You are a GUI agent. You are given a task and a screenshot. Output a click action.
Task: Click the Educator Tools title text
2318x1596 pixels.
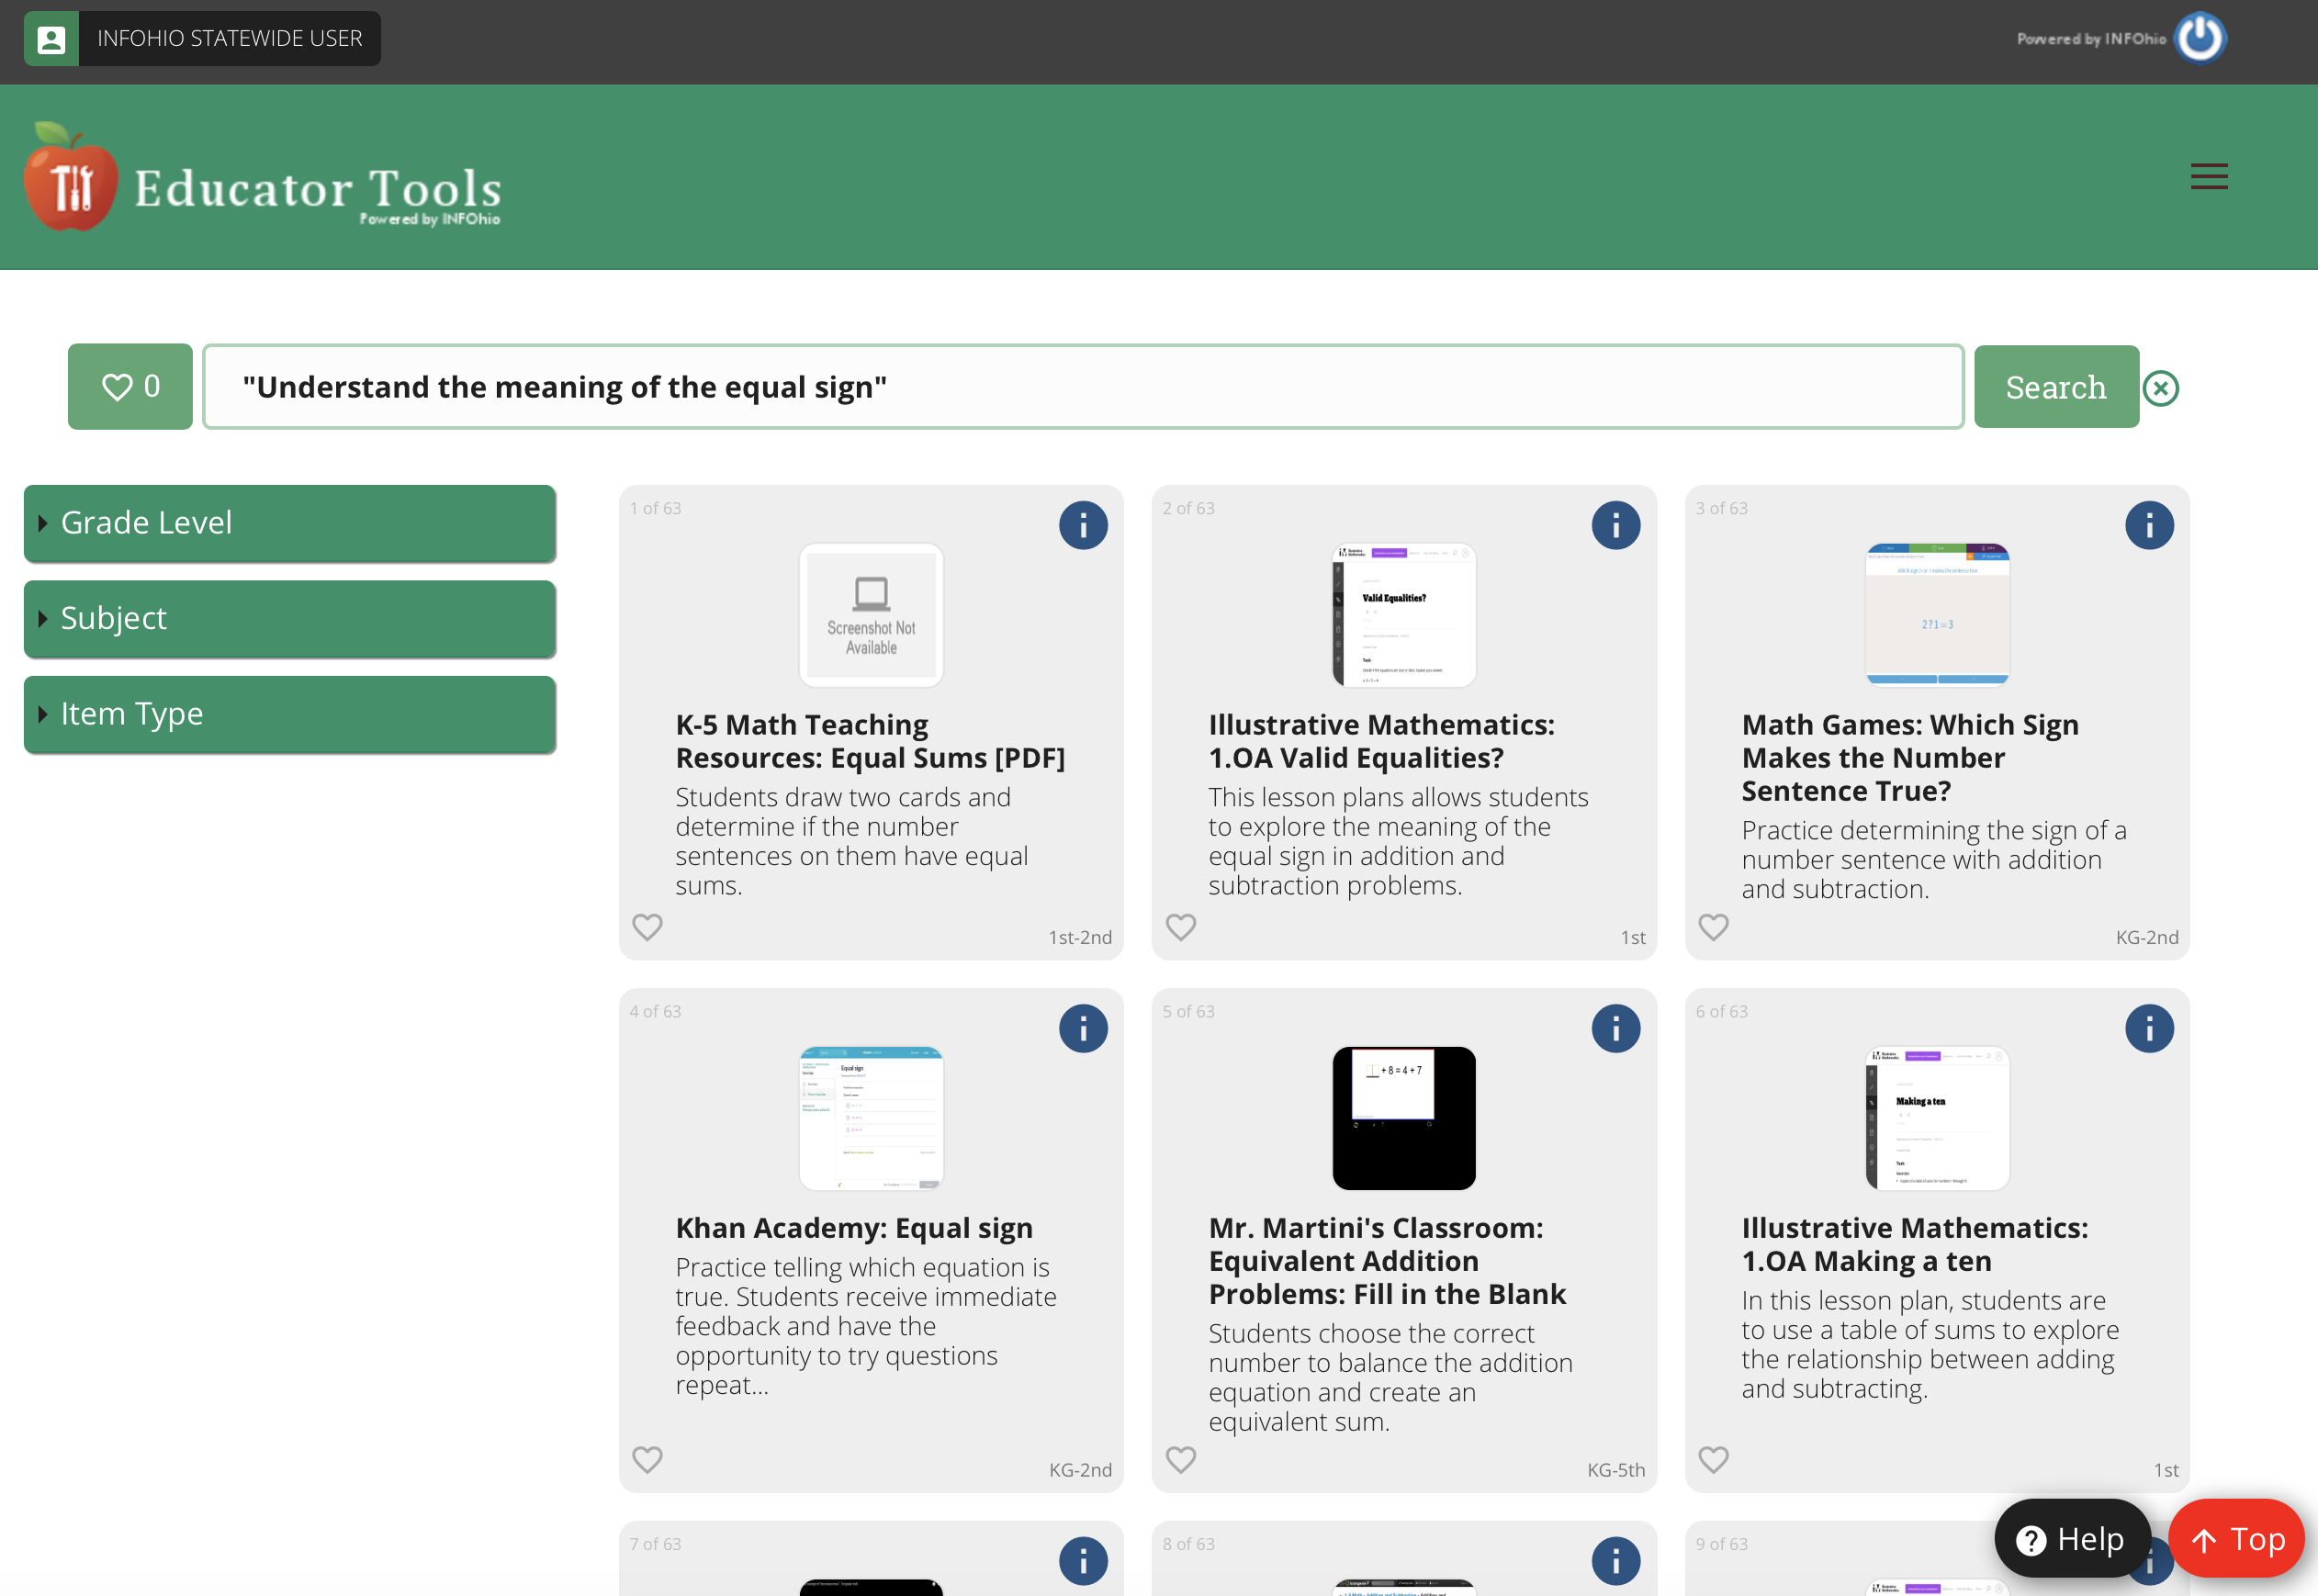(318, 188)
